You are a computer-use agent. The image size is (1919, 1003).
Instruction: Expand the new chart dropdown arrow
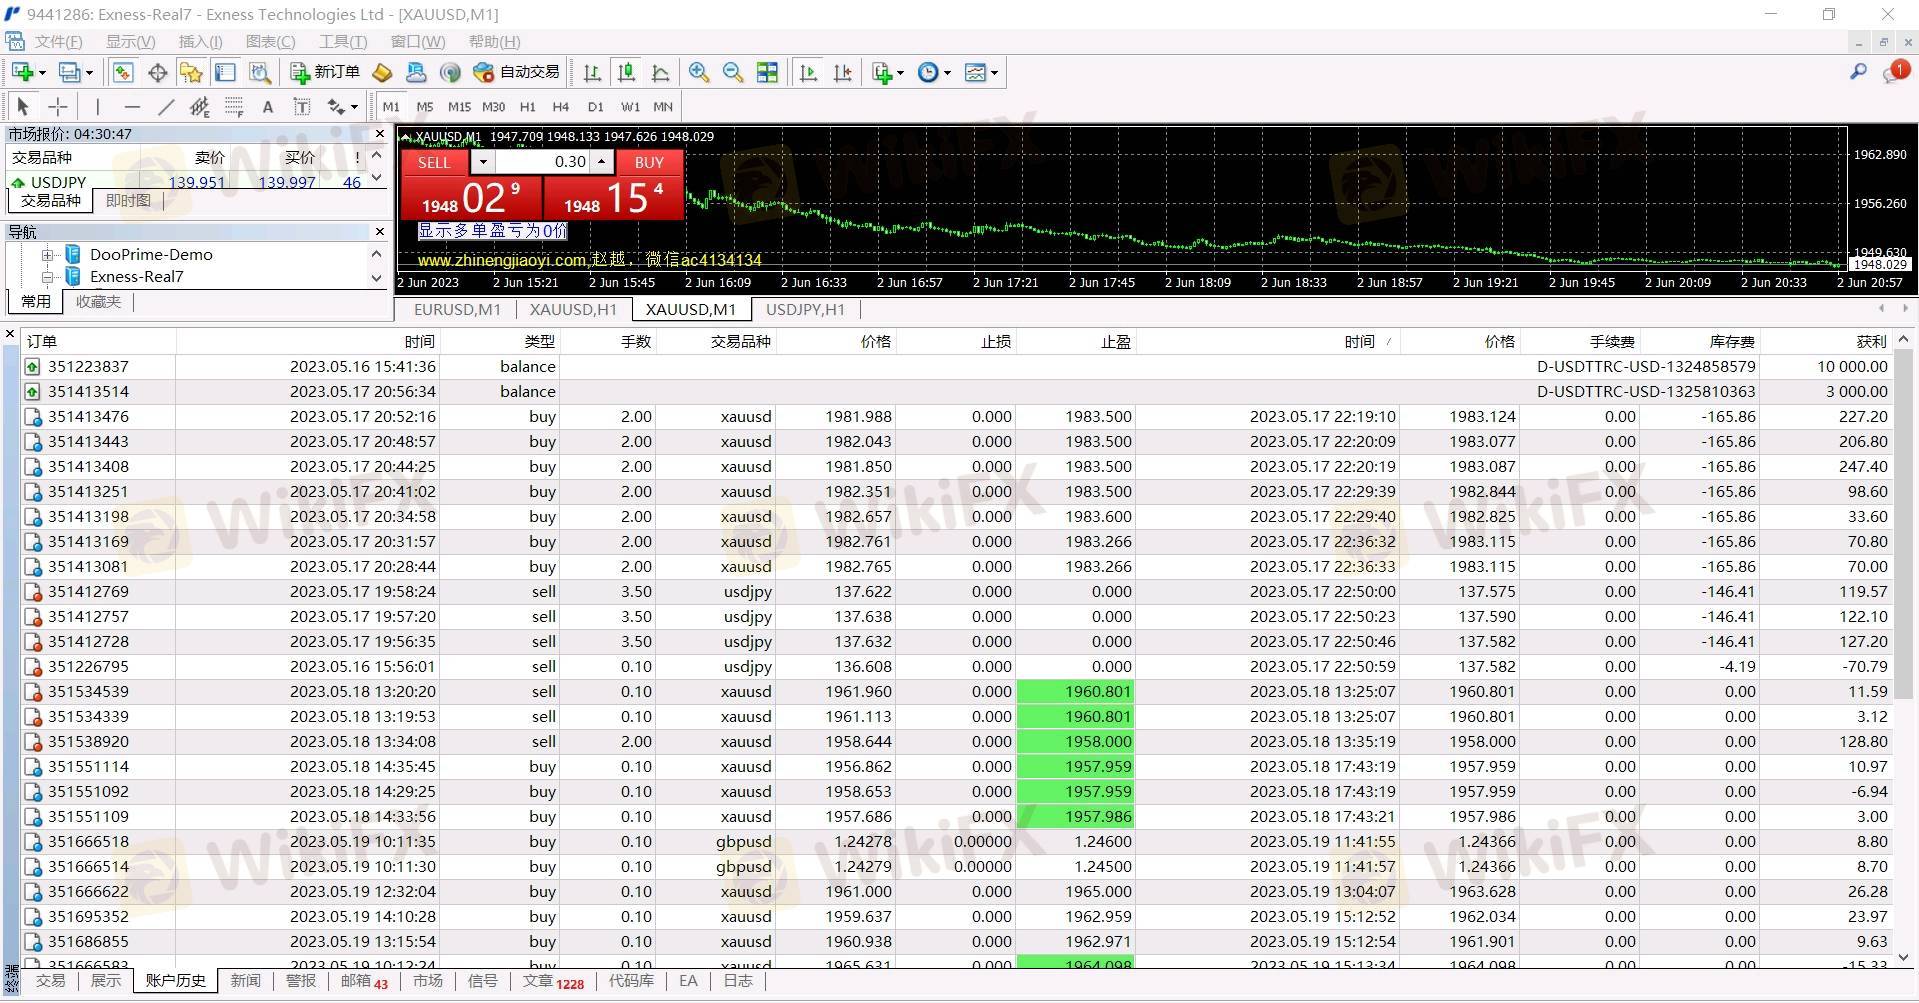tap(42, 73)
